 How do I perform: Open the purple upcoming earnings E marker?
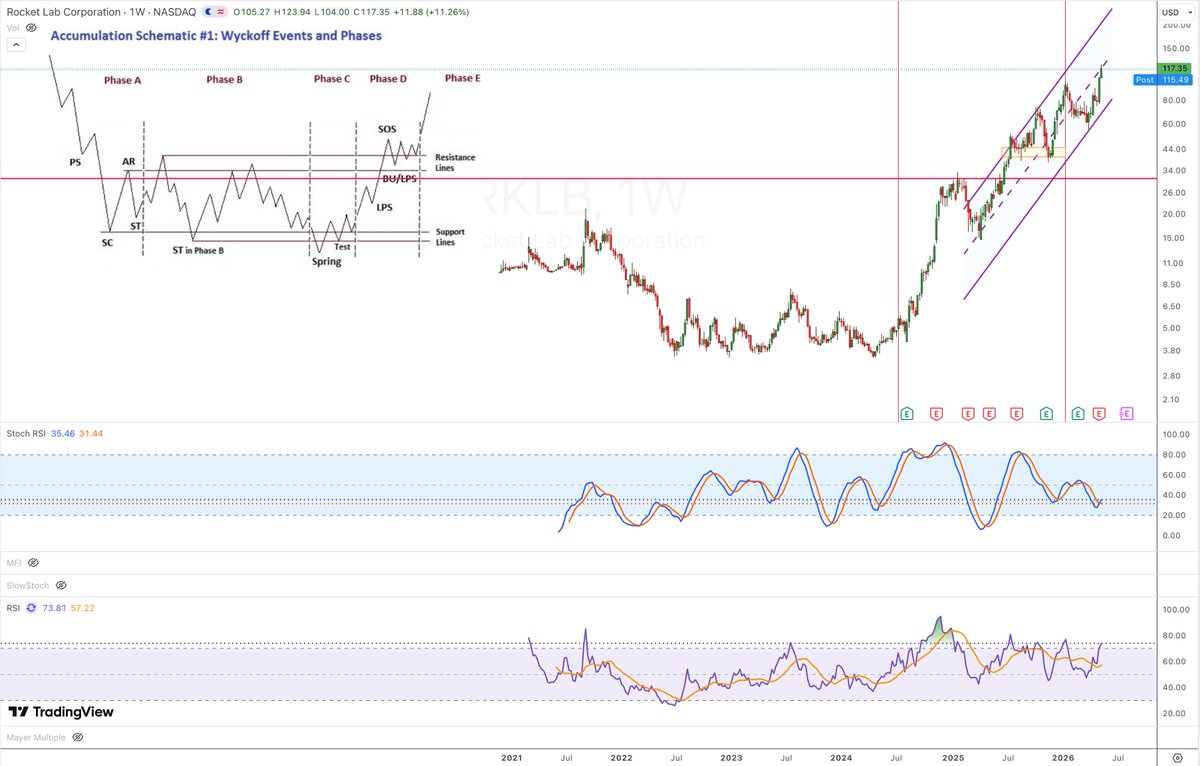coord(1127,412)
